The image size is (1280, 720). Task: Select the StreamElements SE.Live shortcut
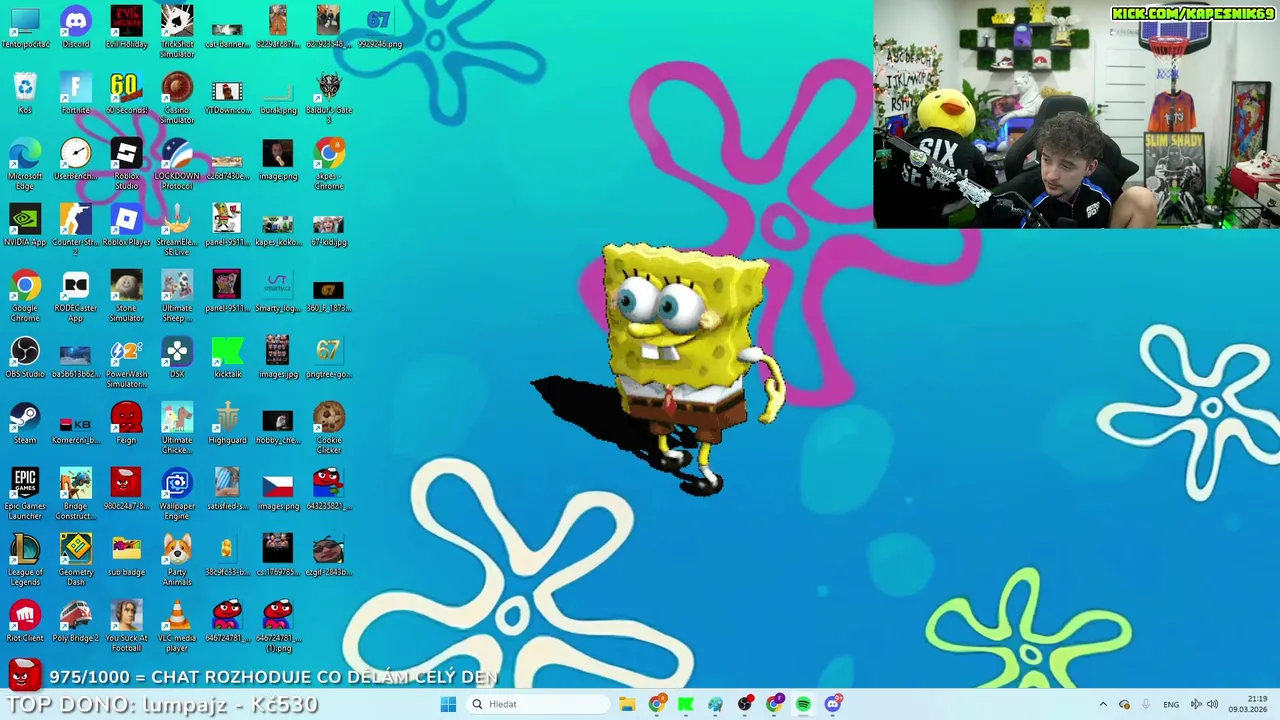click(x=177, y=229)
